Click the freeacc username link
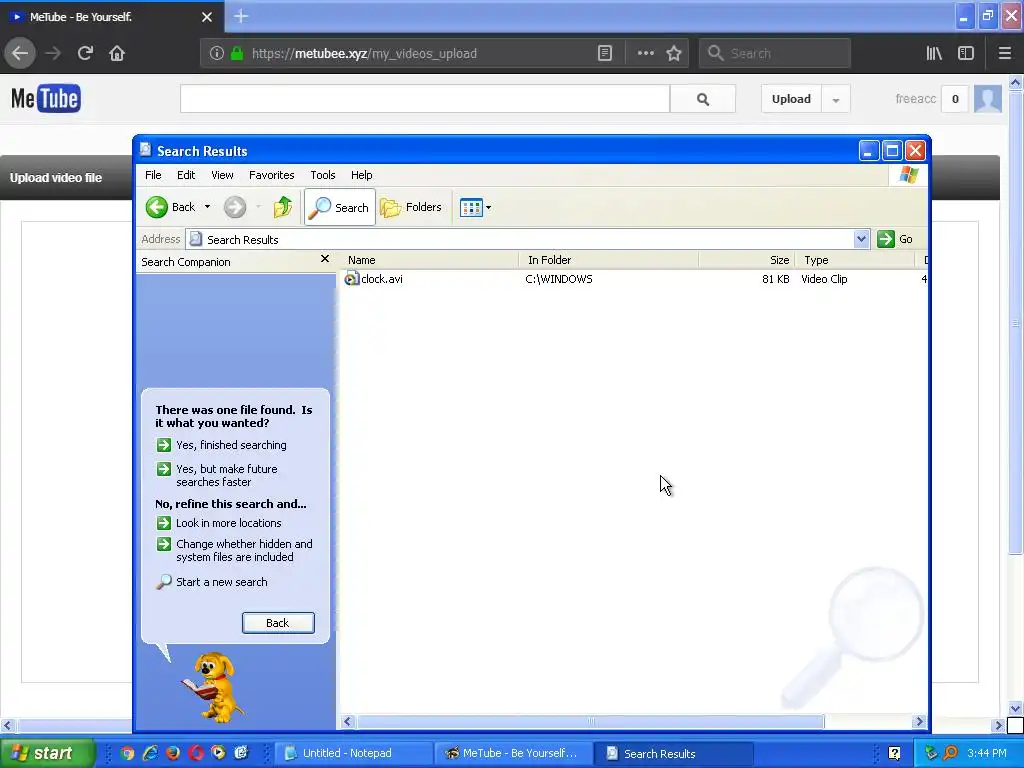Image resolution: width=1024 pixels, height=768 pixels. coord(915,99)
